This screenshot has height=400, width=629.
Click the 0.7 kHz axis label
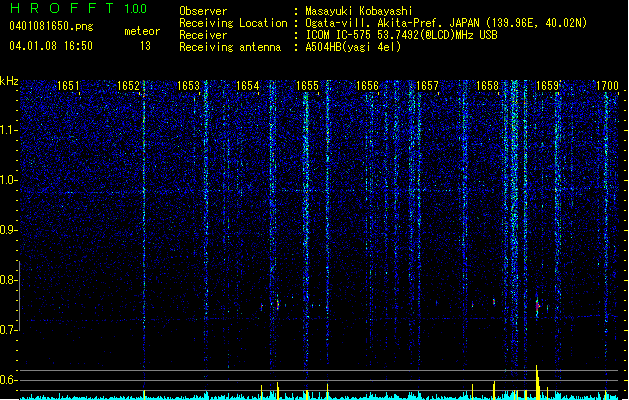[9, 330]
